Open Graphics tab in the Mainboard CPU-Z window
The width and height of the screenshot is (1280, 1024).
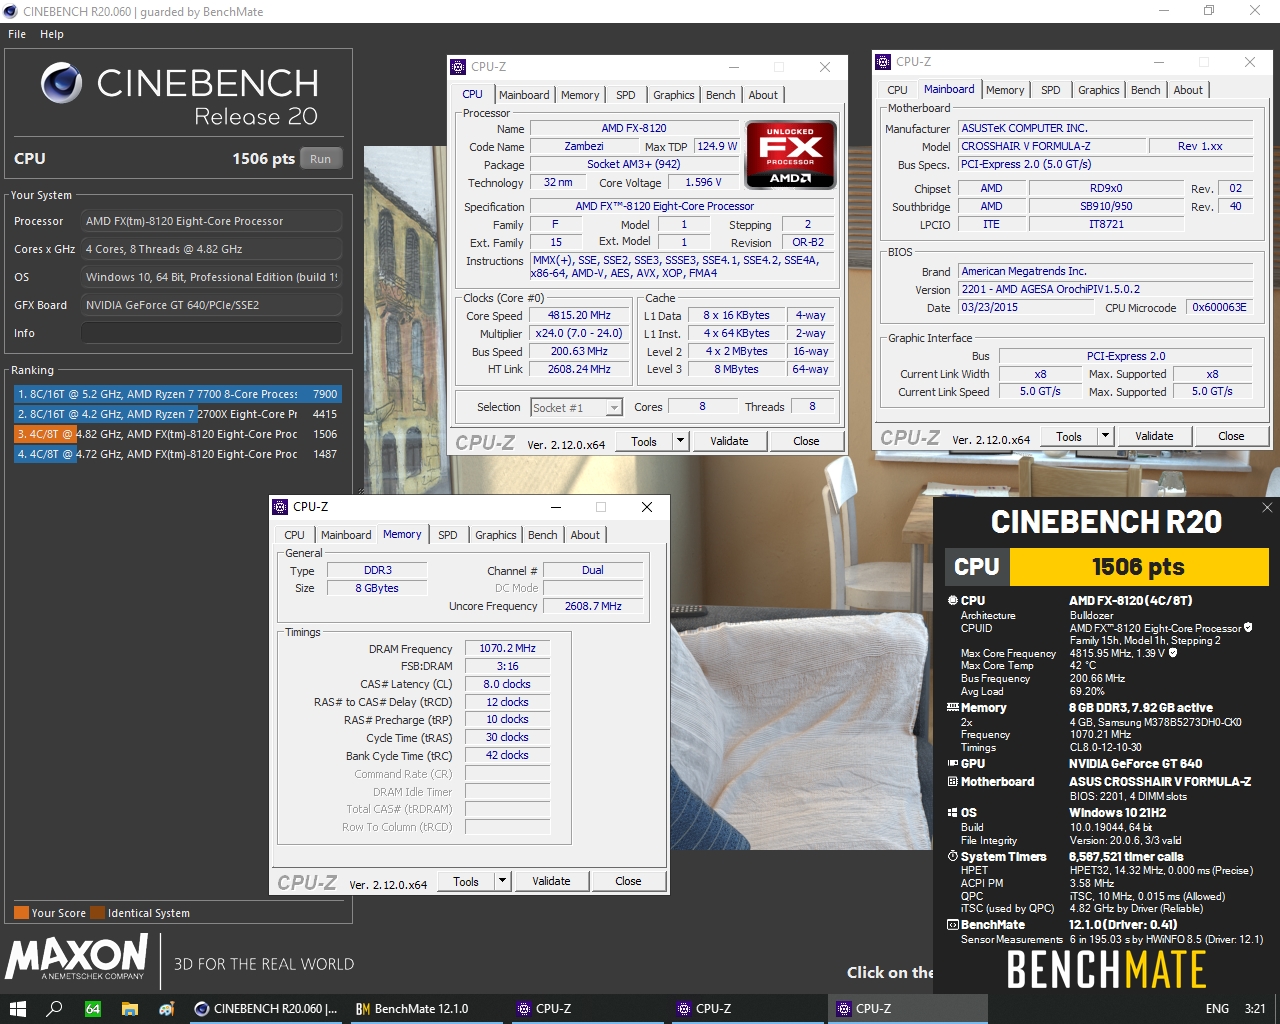tap(1098, 90)
